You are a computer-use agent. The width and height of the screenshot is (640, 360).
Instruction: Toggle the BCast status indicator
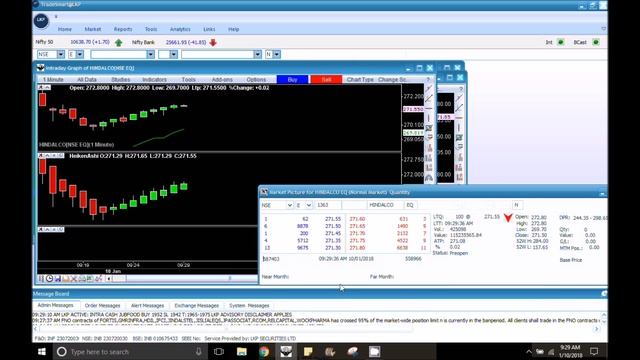pos(596,42)
